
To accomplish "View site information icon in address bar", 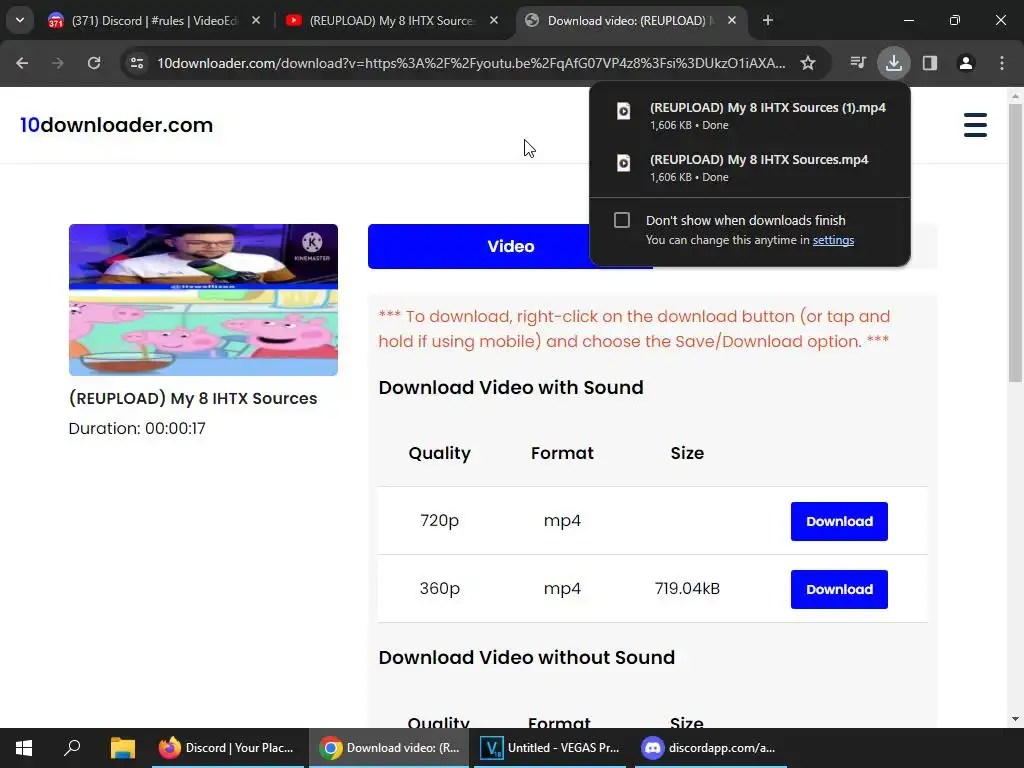I will (137, 63).
